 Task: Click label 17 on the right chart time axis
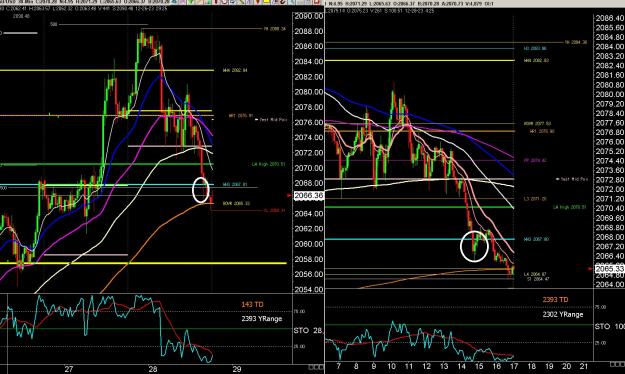pyautogui.click(x=514, y=366)
